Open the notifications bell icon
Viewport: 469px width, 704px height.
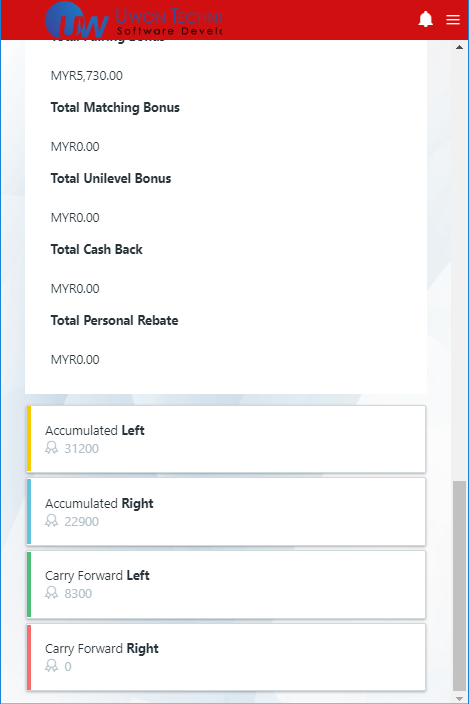425,19
